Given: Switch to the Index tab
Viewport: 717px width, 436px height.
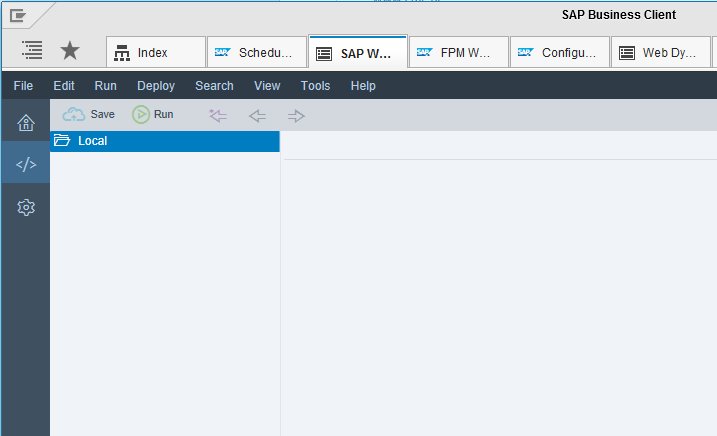Looking at the screenshot, I should [156, 52].
